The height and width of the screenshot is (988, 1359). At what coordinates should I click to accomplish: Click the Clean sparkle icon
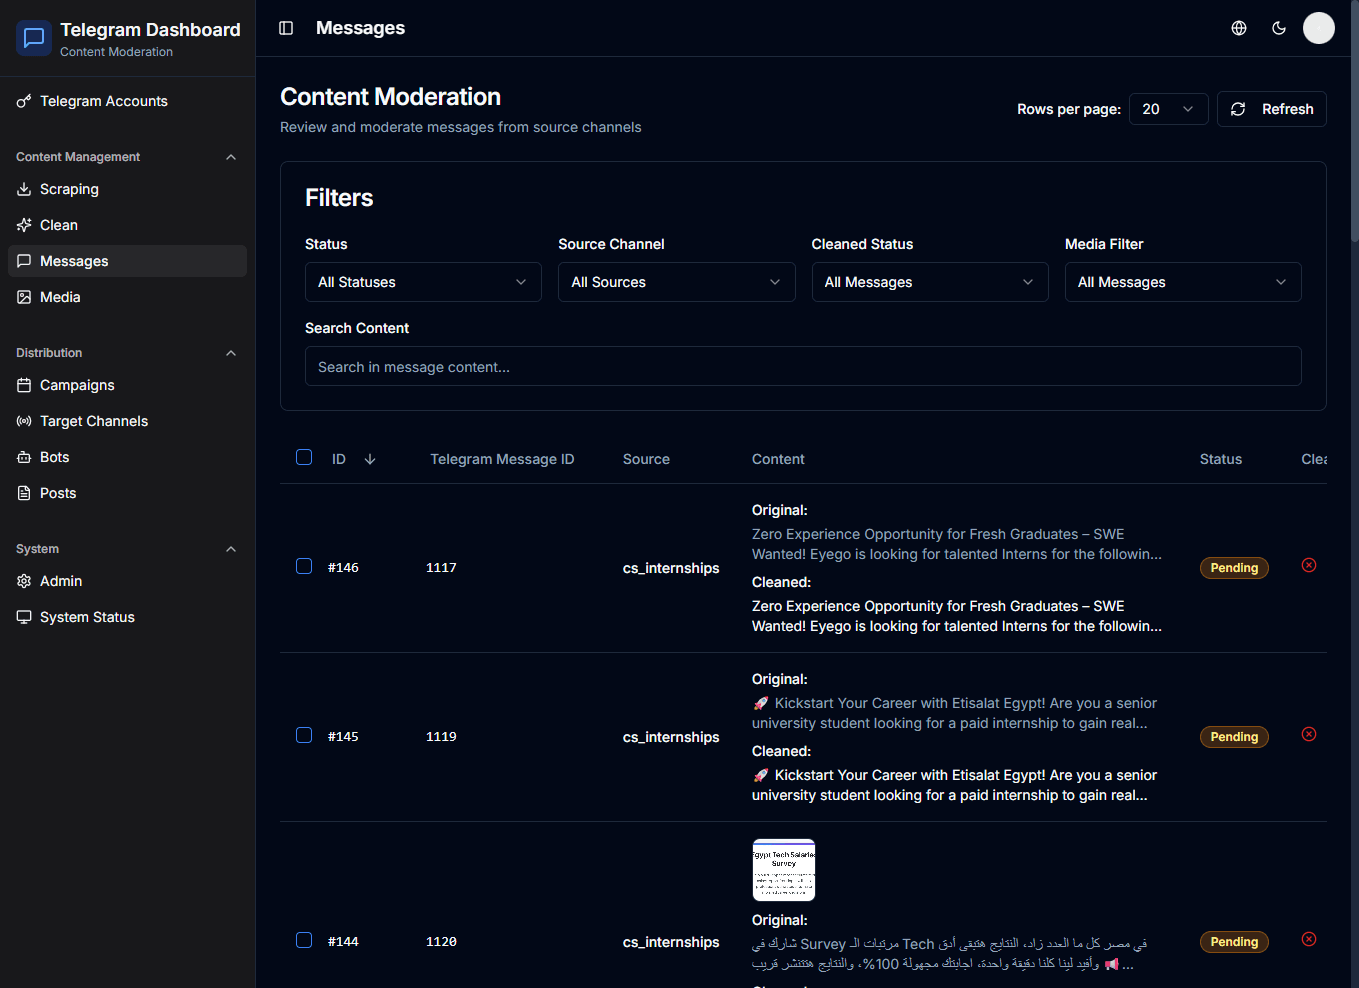point(24,225)
